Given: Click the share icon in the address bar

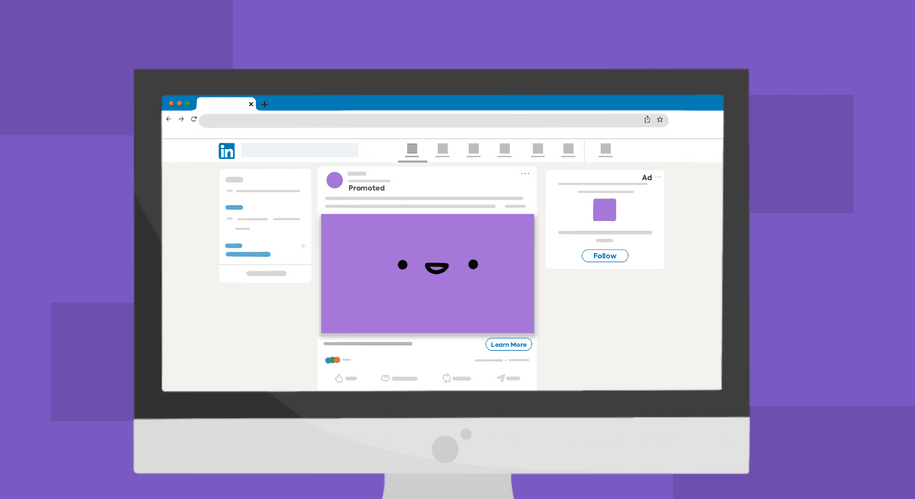Looking at the screenshot, I should click(647, 119).
